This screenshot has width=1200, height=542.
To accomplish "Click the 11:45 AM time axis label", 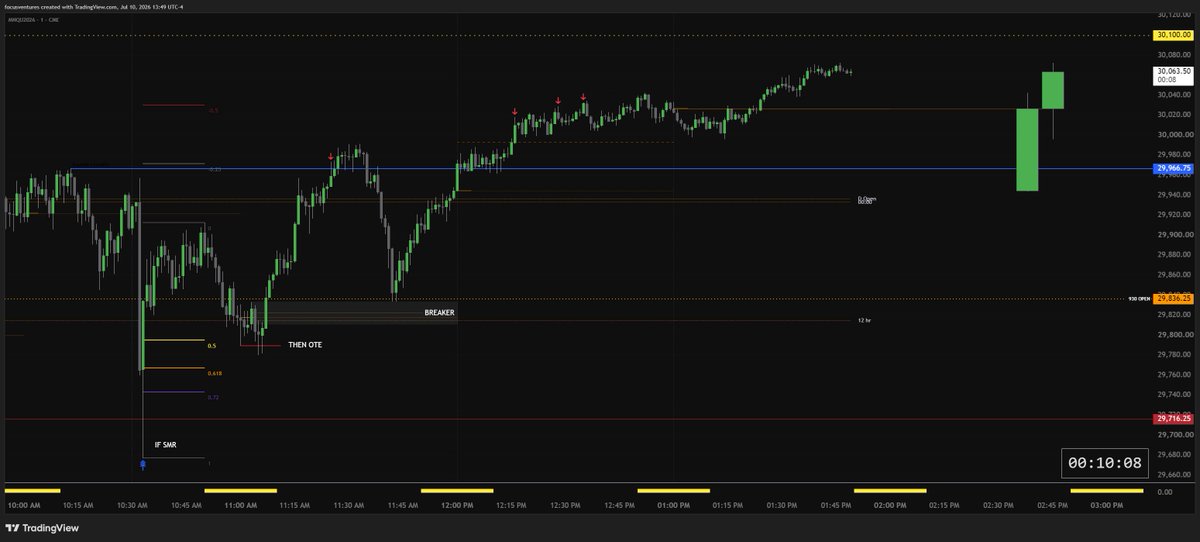I will tap(402, 505).
